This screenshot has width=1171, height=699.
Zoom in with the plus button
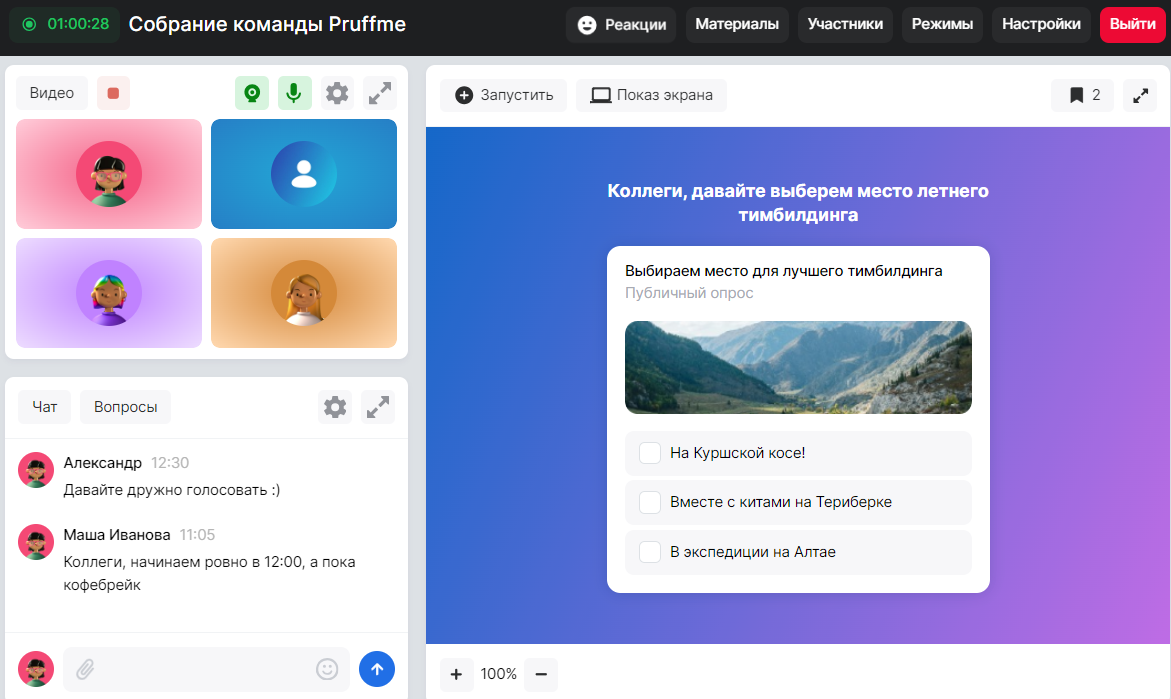(x=456, y=674)
